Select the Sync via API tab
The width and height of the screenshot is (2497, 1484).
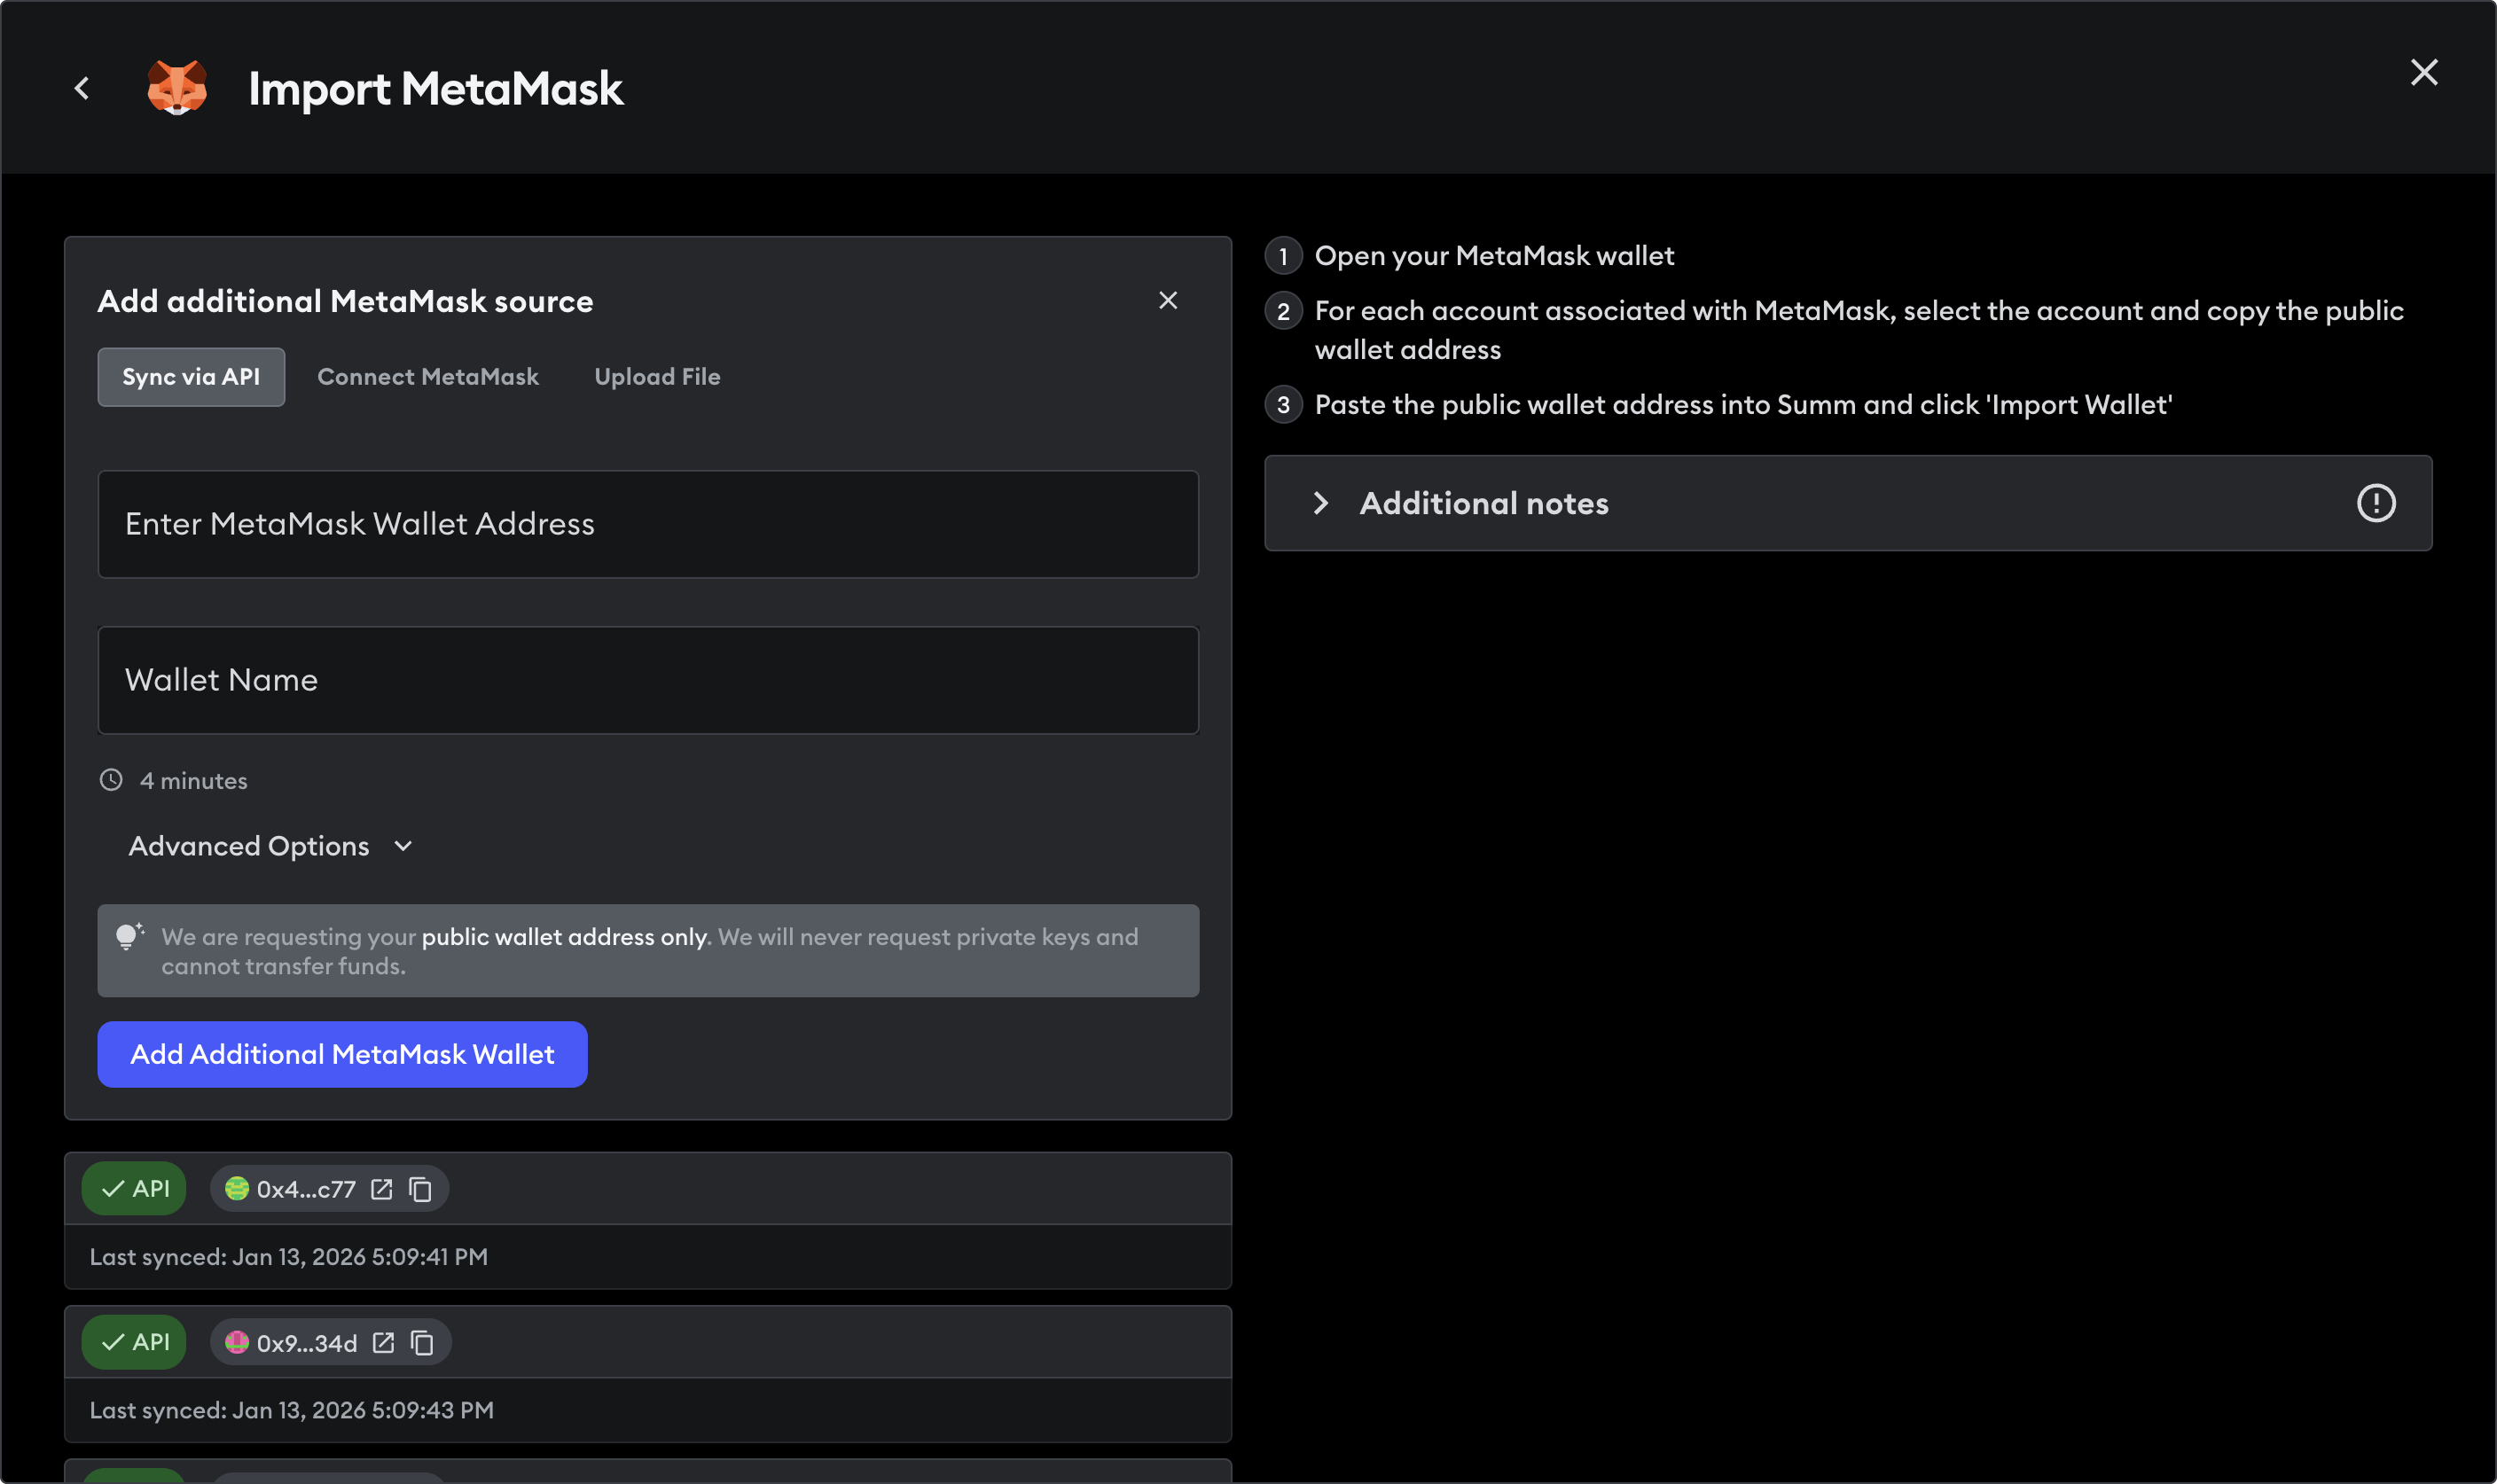(191, 377)
